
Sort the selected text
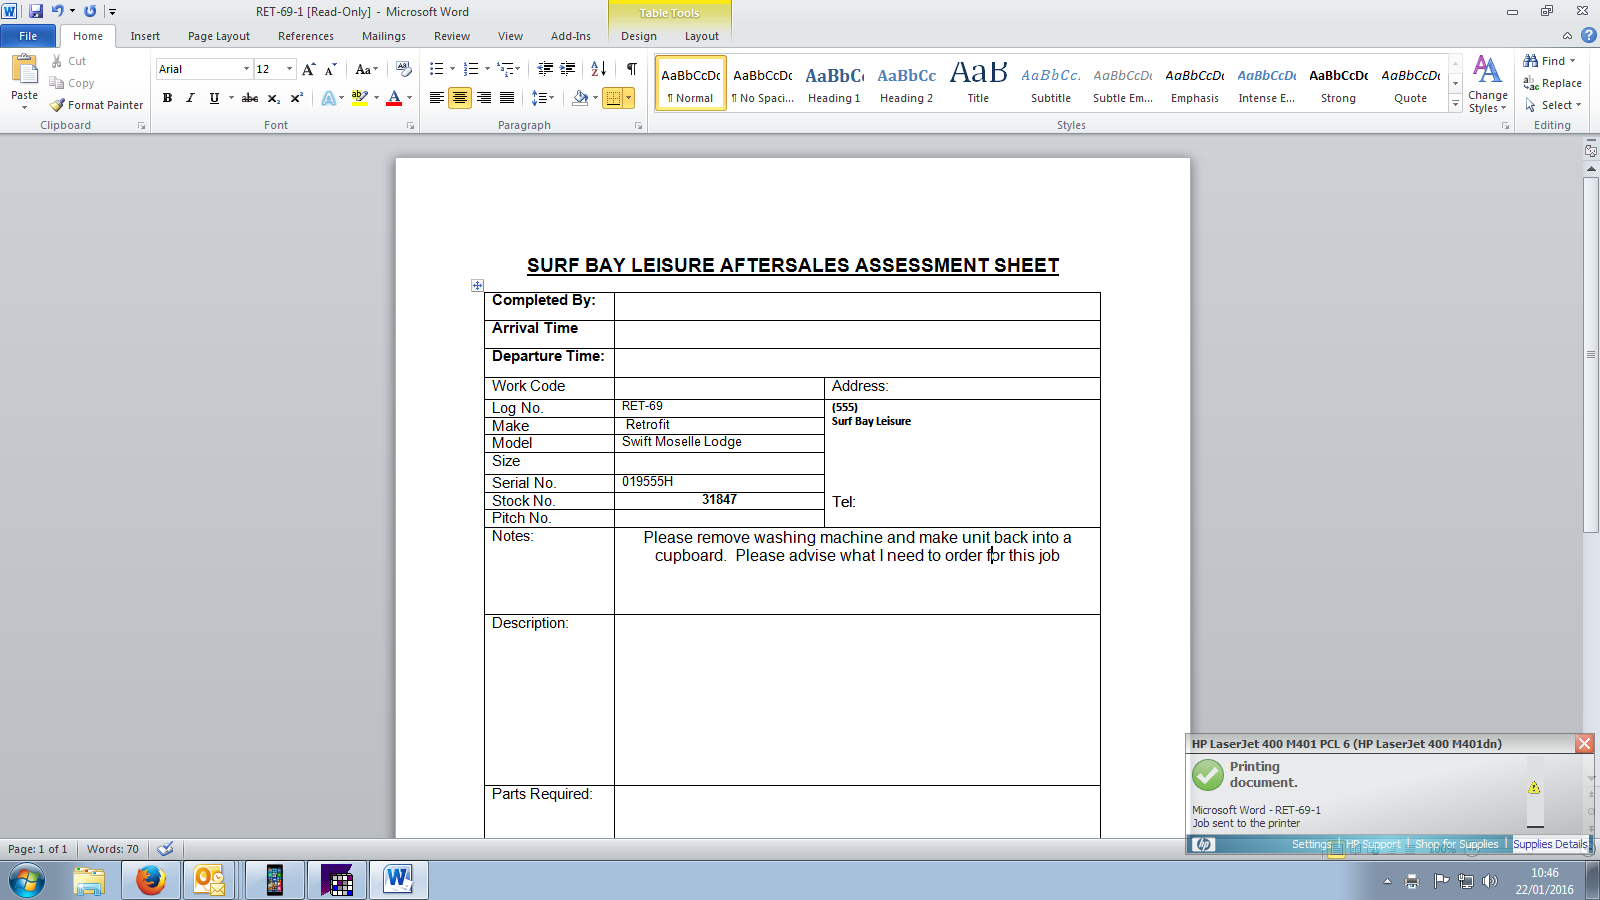click(599, 69)
